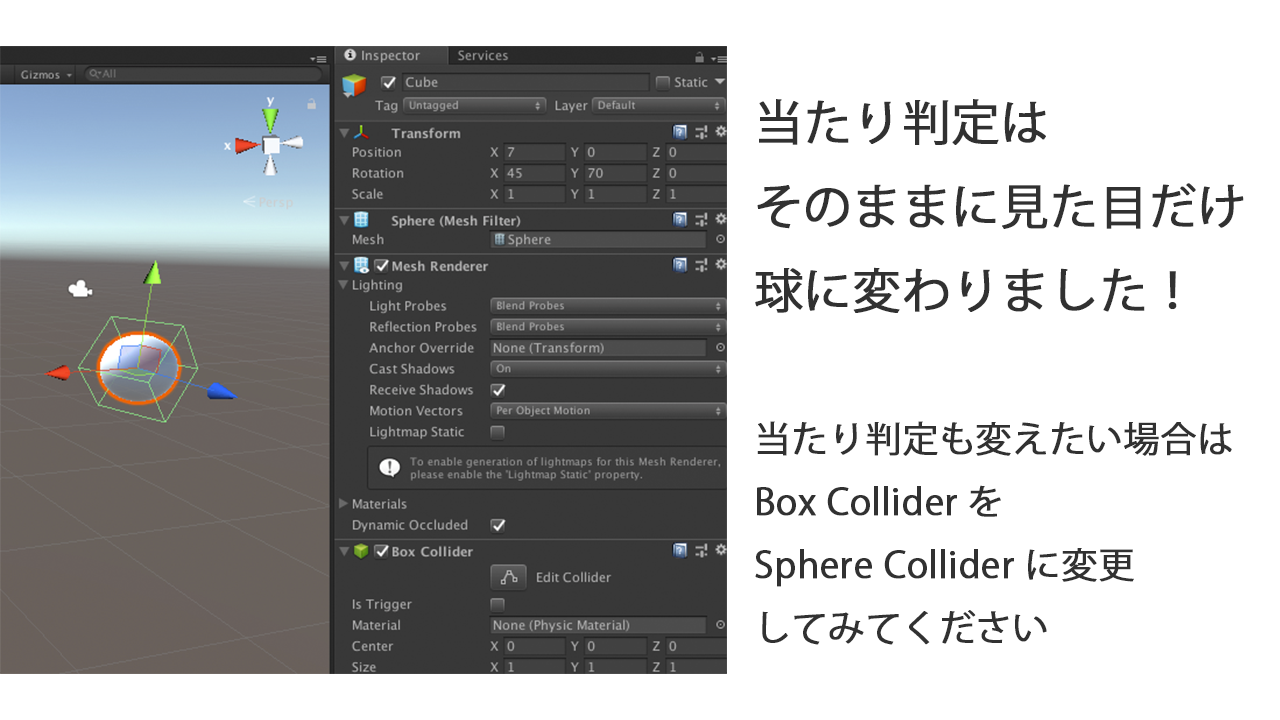Switch to the Services tab

coord(483,56)
